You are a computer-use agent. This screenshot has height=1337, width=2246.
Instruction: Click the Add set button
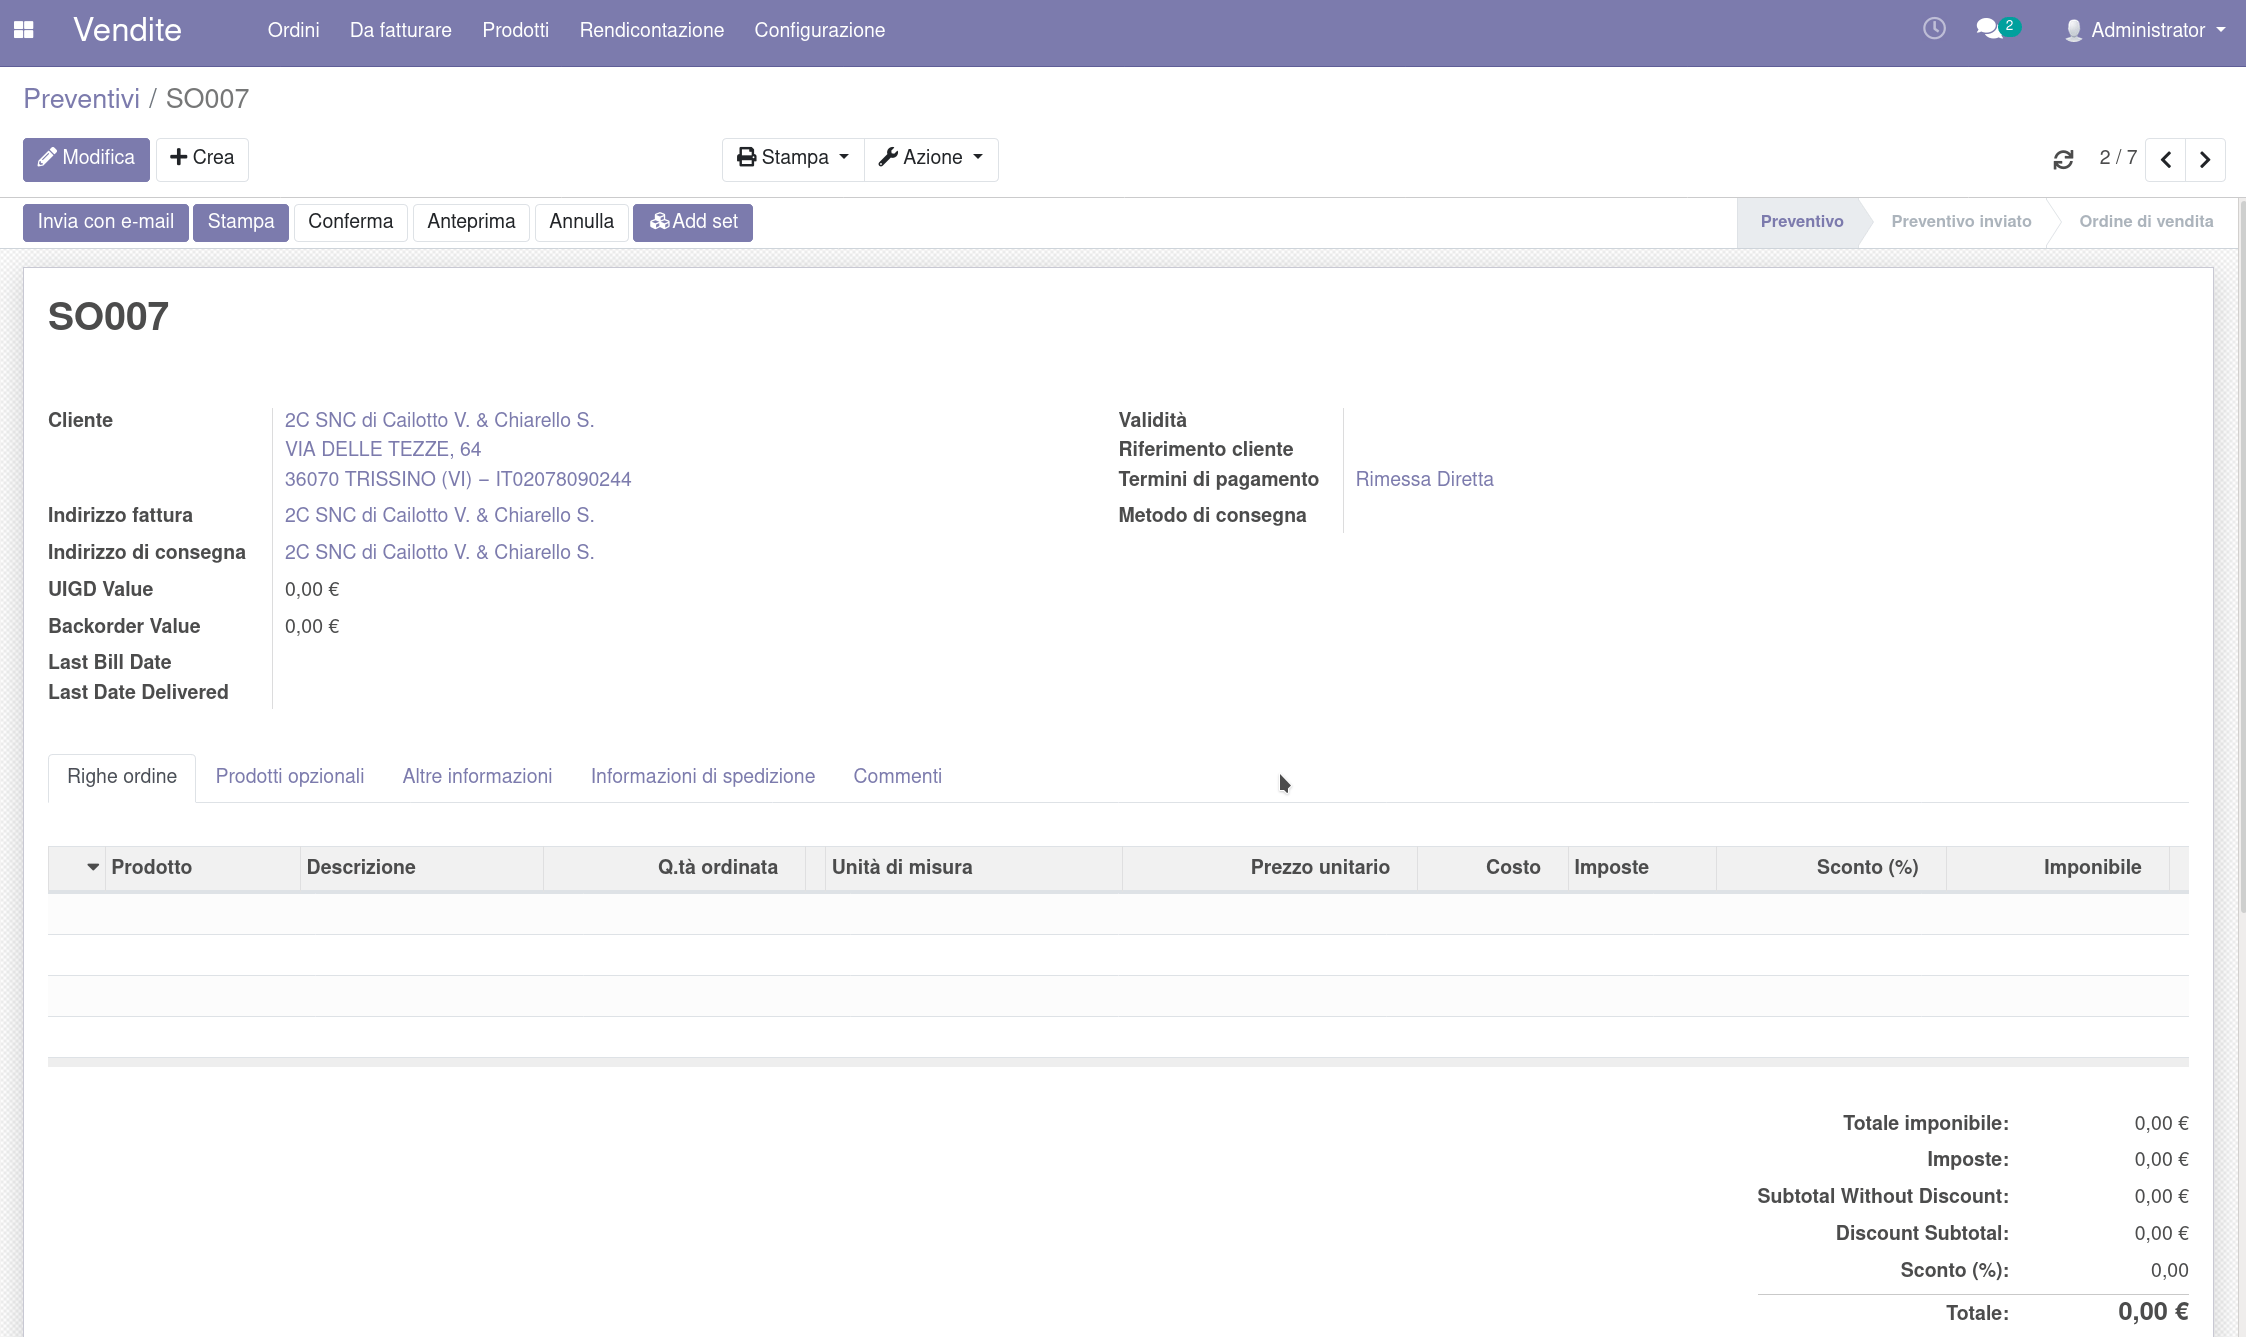(x=693, y=222)
